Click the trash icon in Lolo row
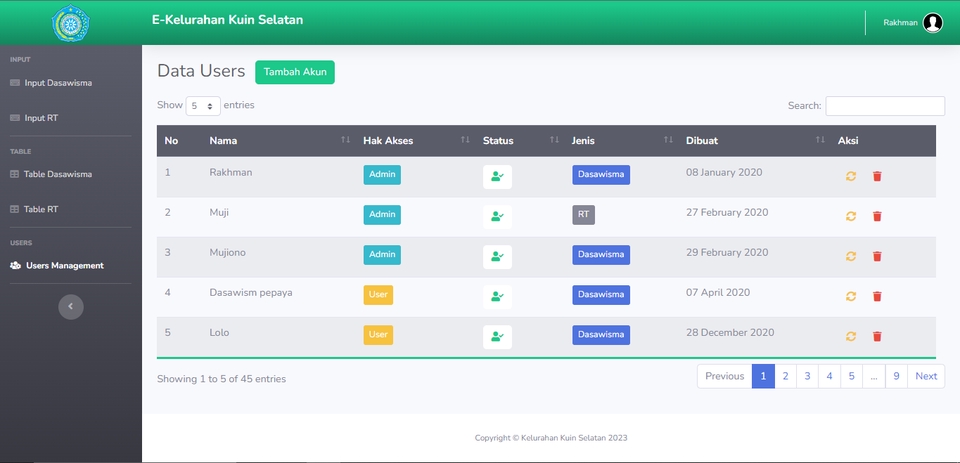This screenshot has height=463, width=960. point(877,336)
